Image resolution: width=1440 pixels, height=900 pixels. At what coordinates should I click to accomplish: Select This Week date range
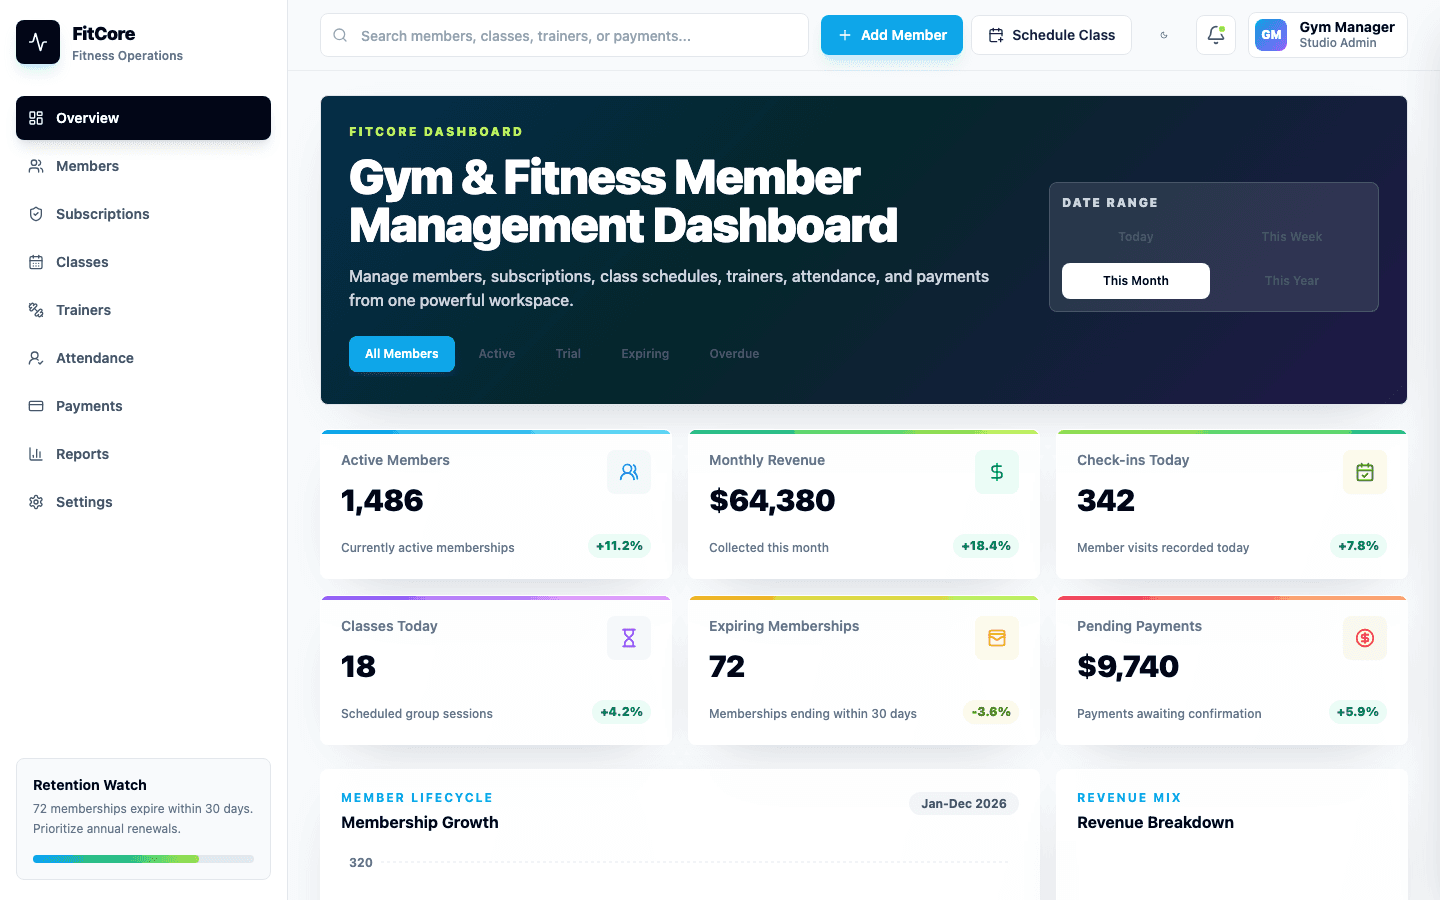(x=1292, y=237)
